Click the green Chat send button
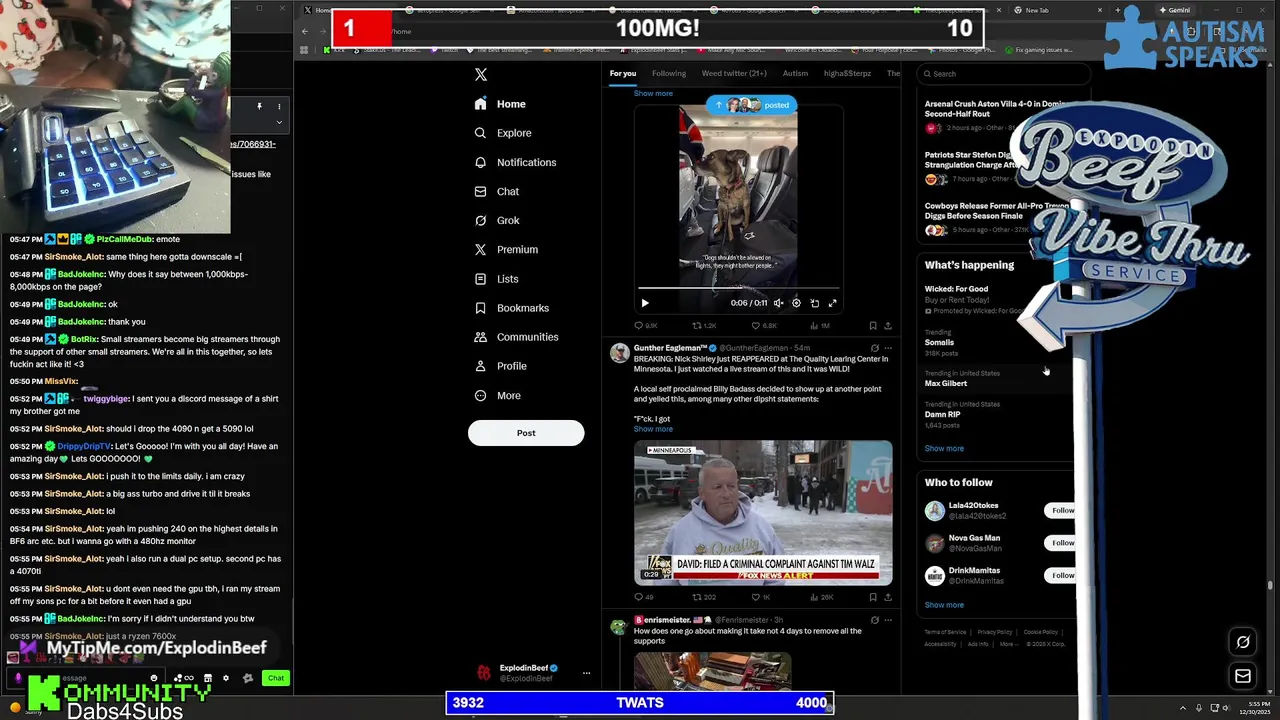Image resolution: width=1280 pixels, height=720 pixels. coord(276,678)
